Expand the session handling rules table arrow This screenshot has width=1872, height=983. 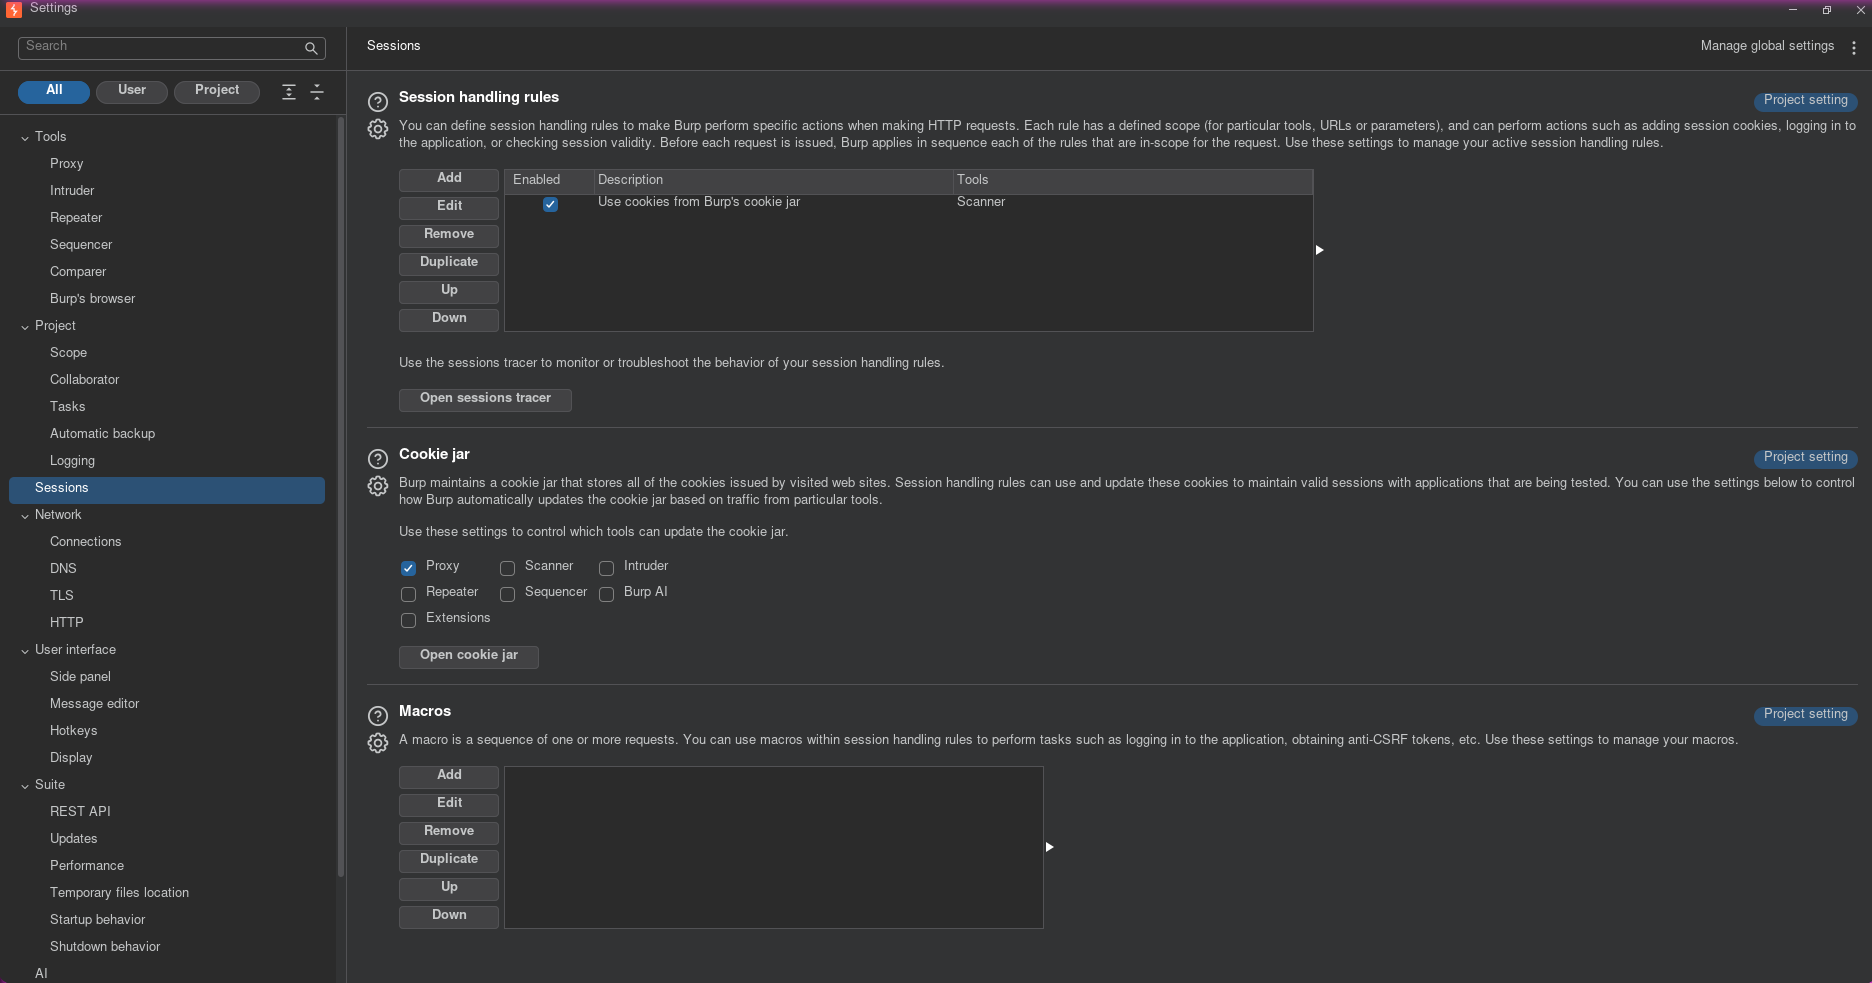pyautogui.click(x=1319, y=250)
